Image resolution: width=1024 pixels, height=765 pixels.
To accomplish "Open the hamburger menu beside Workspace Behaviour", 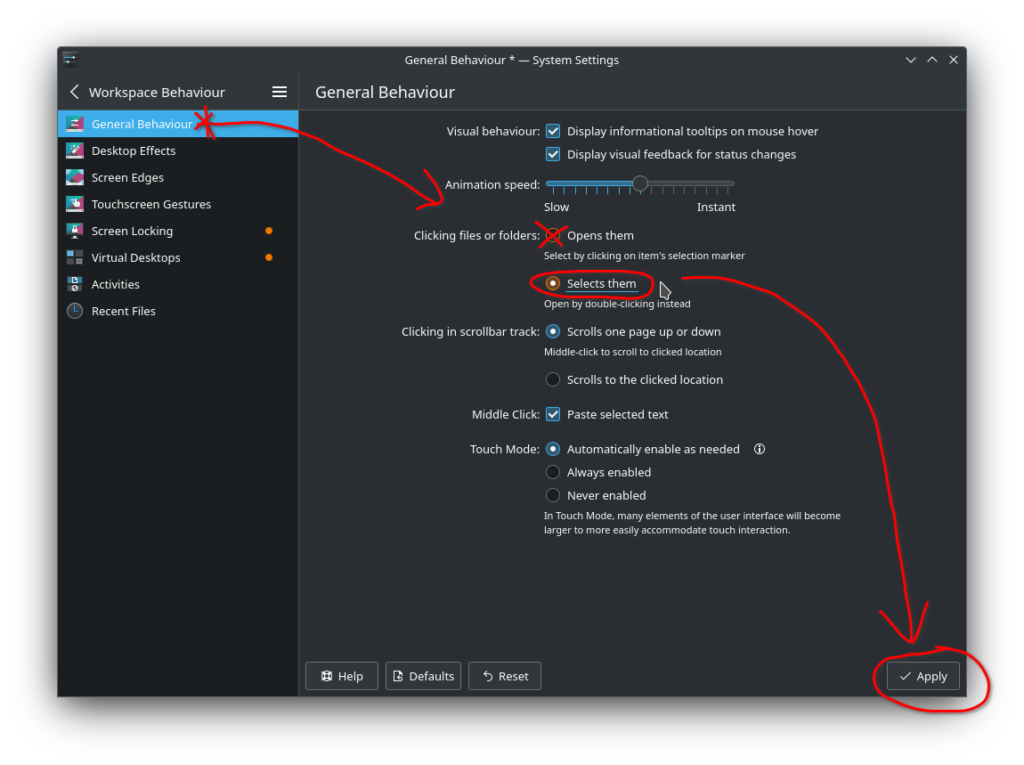I will click(280, 92).
